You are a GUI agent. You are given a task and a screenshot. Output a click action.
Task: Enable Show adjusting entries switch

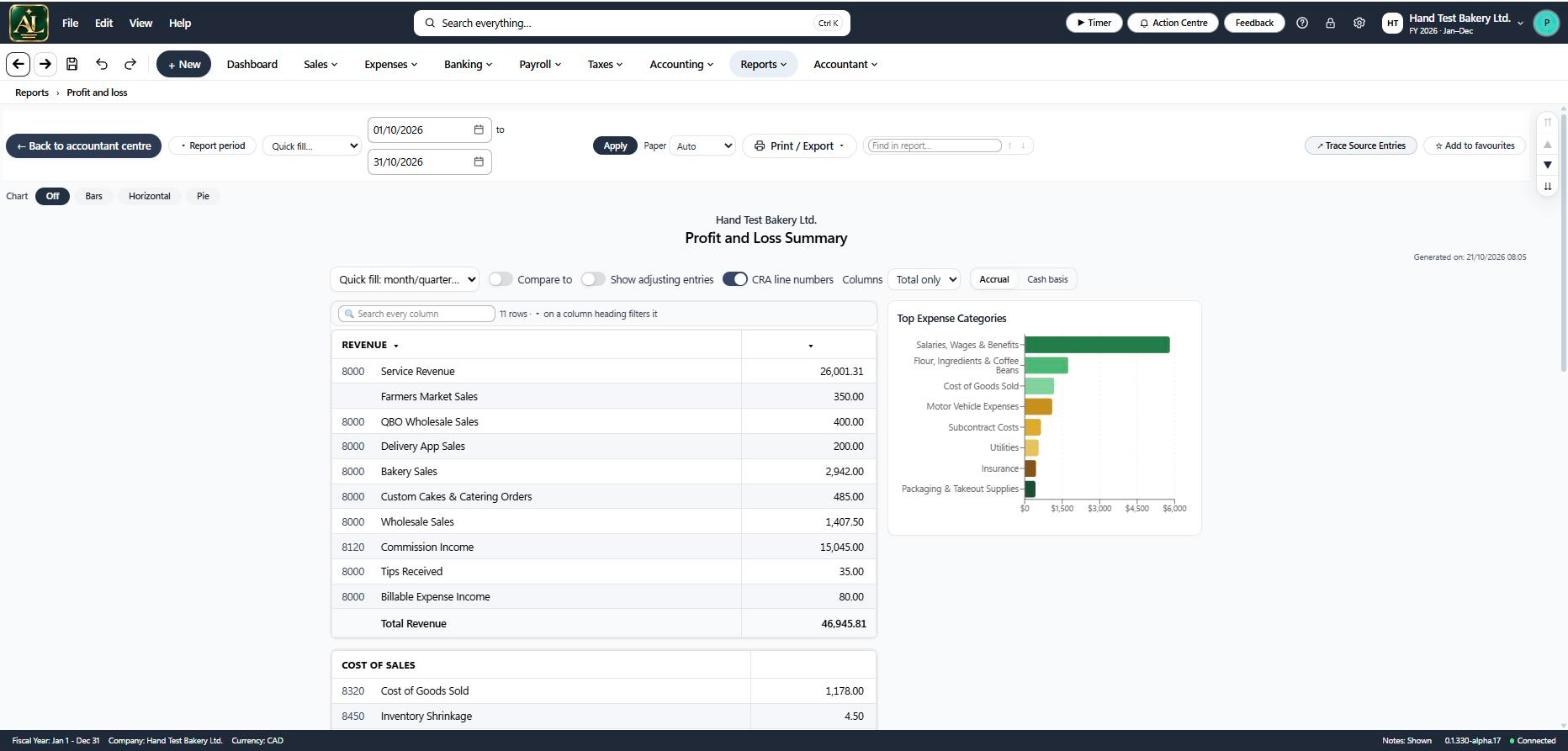[593, 280]
